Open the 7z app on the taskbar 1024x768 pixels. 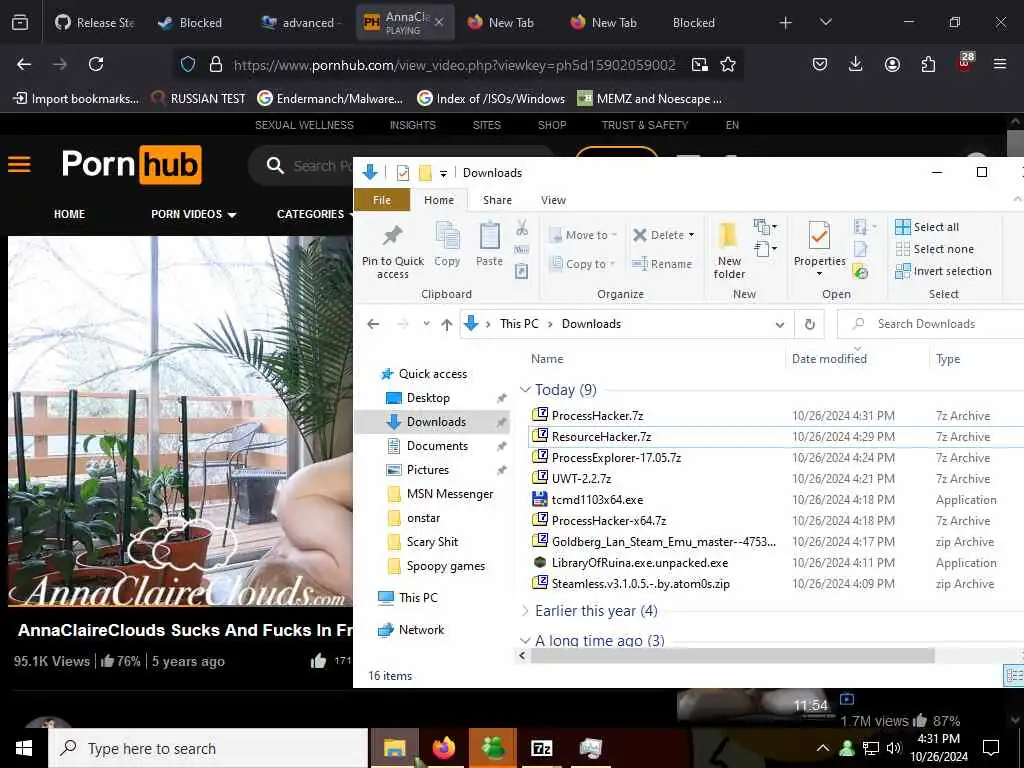(541, 748)
